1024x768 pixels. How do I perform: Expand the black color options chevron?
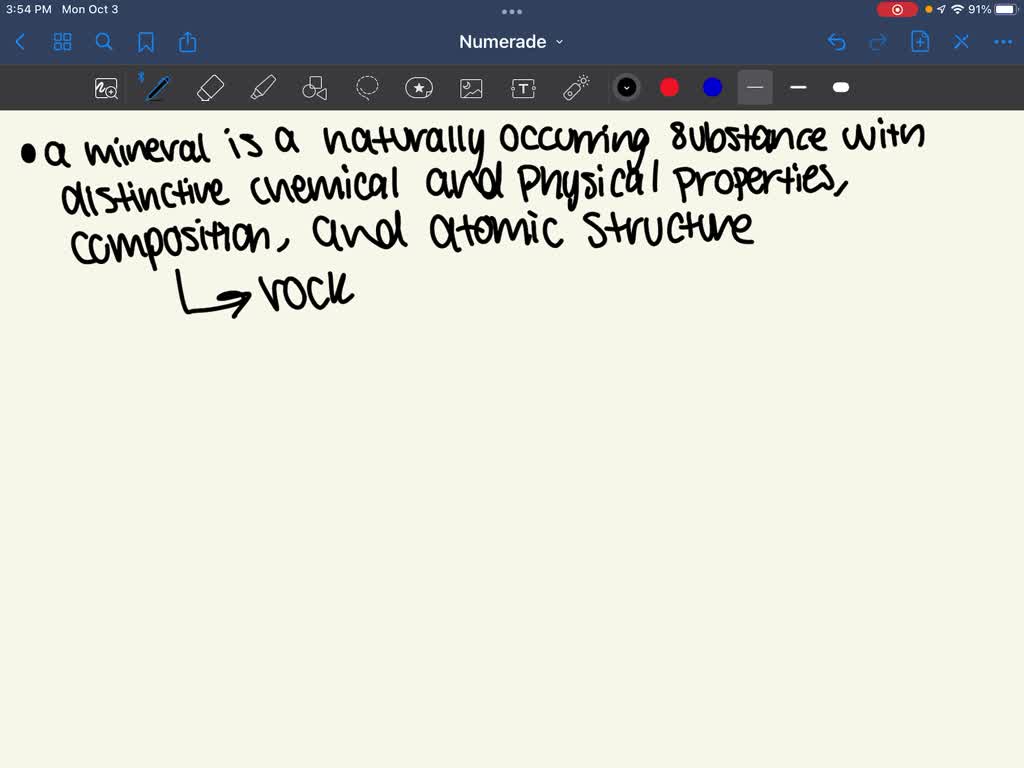point(627,87)
